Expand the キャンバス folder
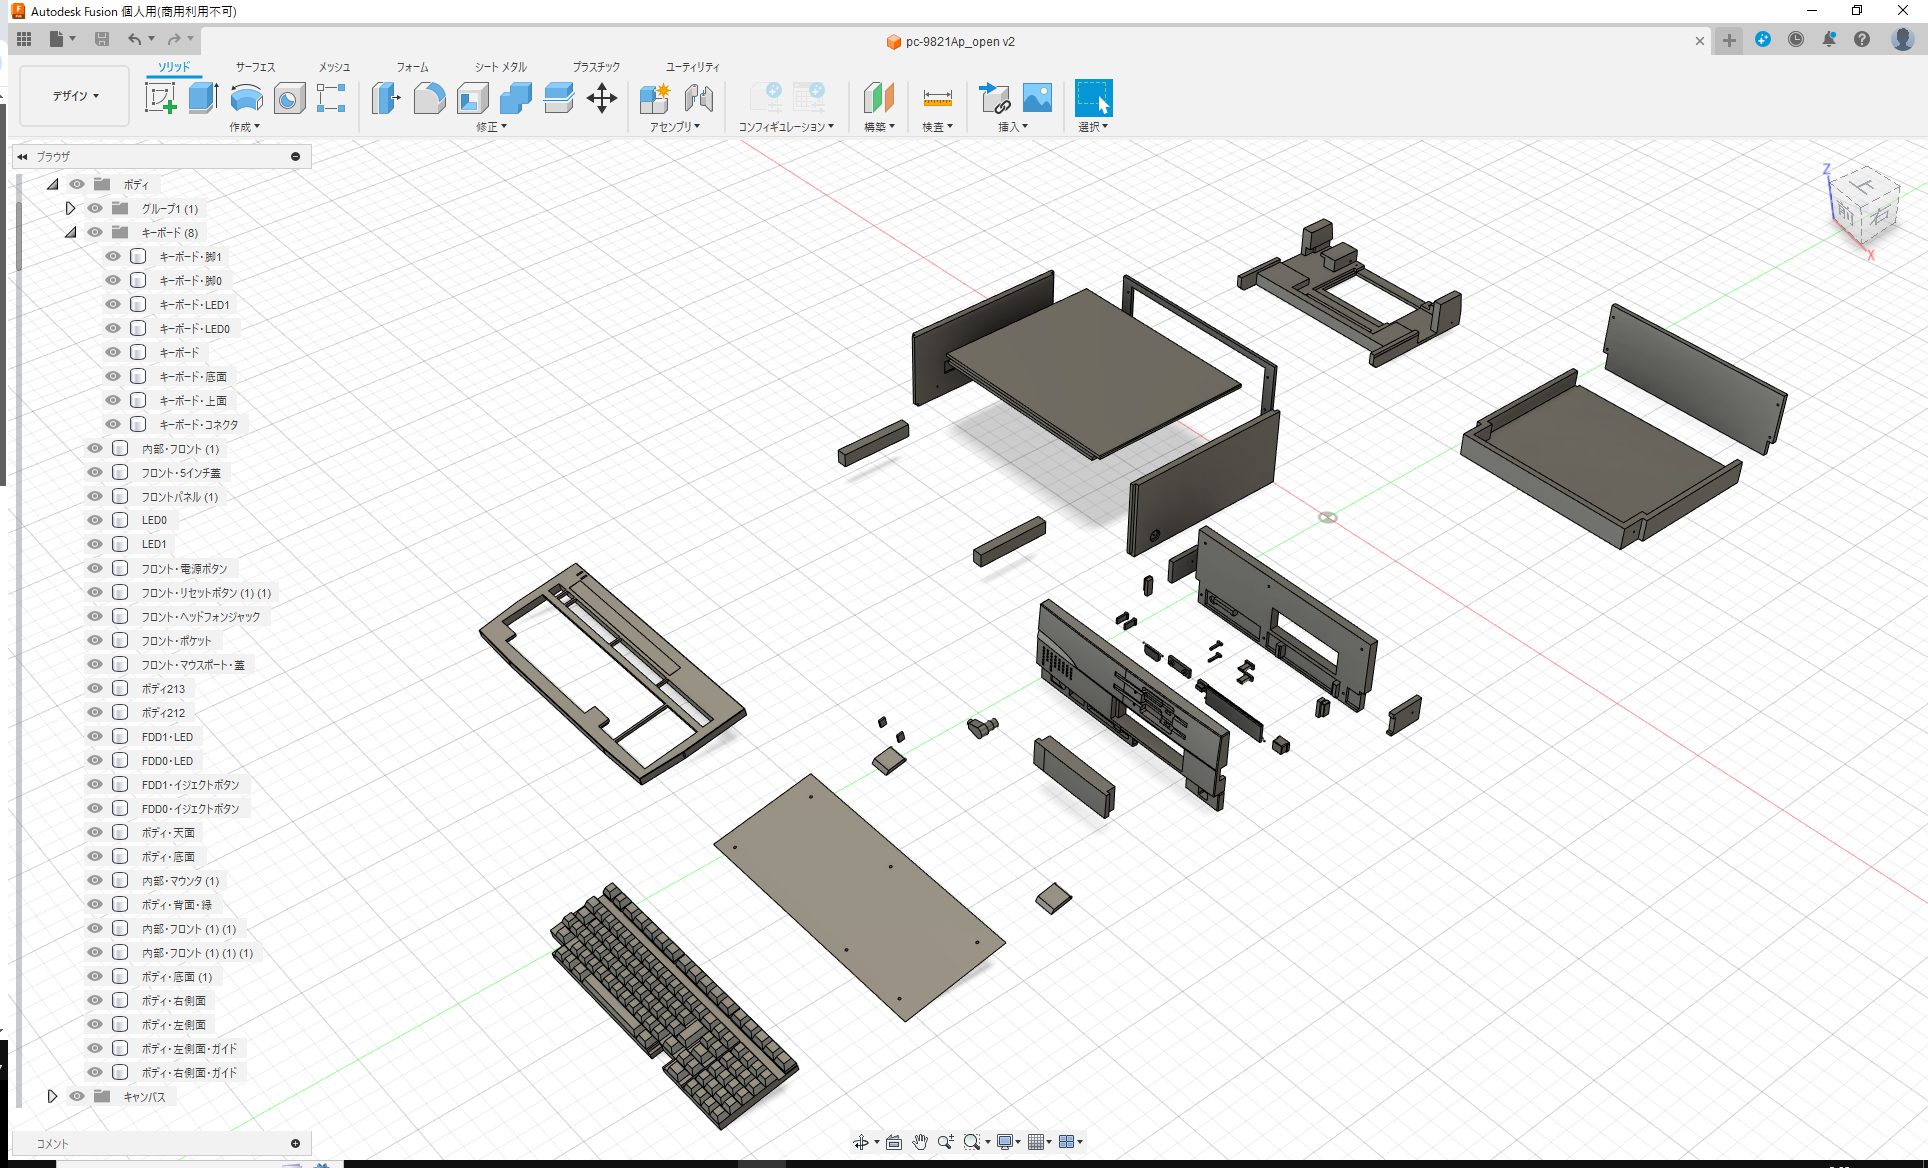1928x1168 pixels. [53, 1096]
